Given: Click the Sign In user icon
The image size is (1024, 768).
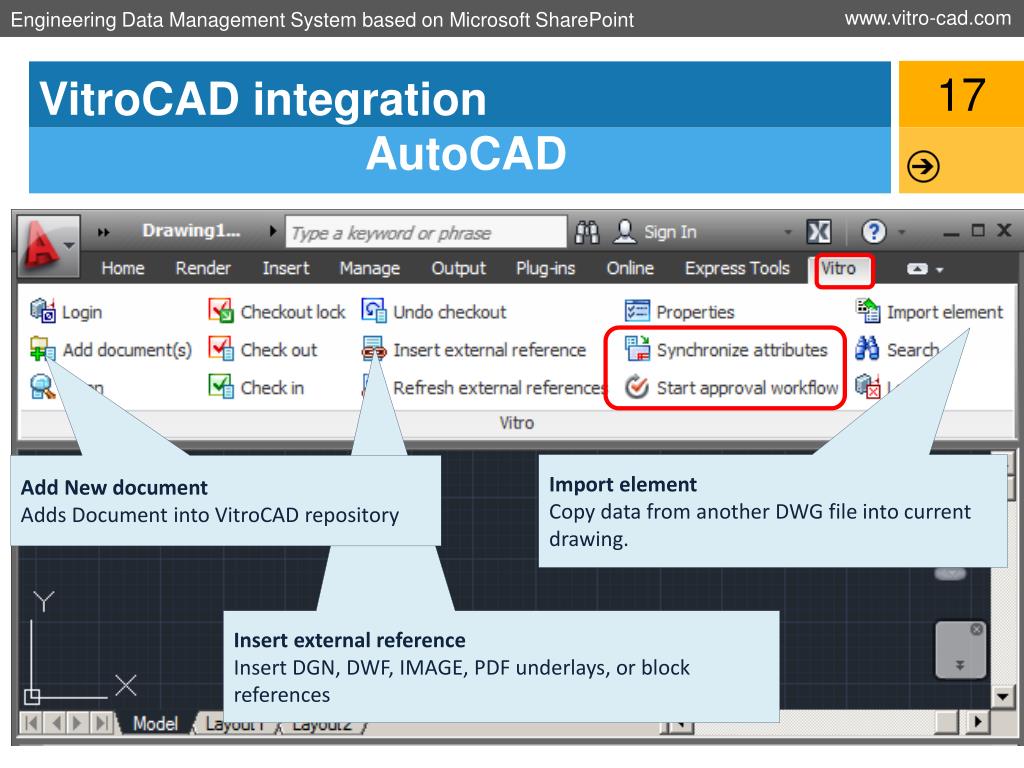Looking at the screenshot, I should (624, 232).
